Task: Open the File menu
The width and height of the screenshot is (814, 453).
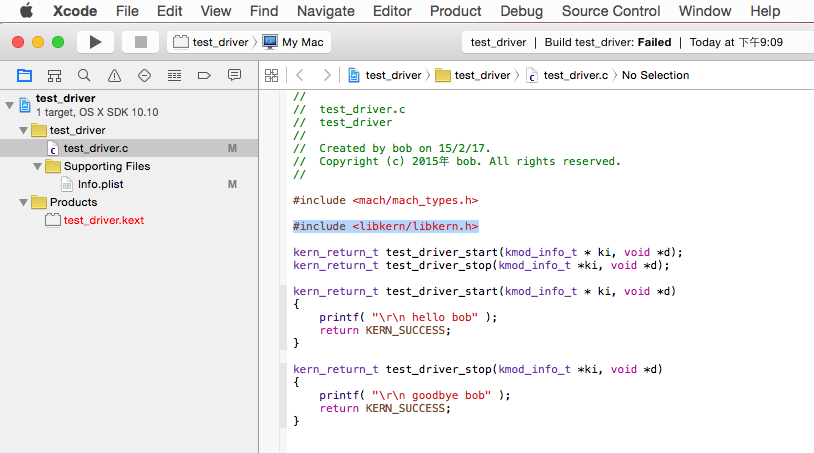Action: (x=127, y=11)
